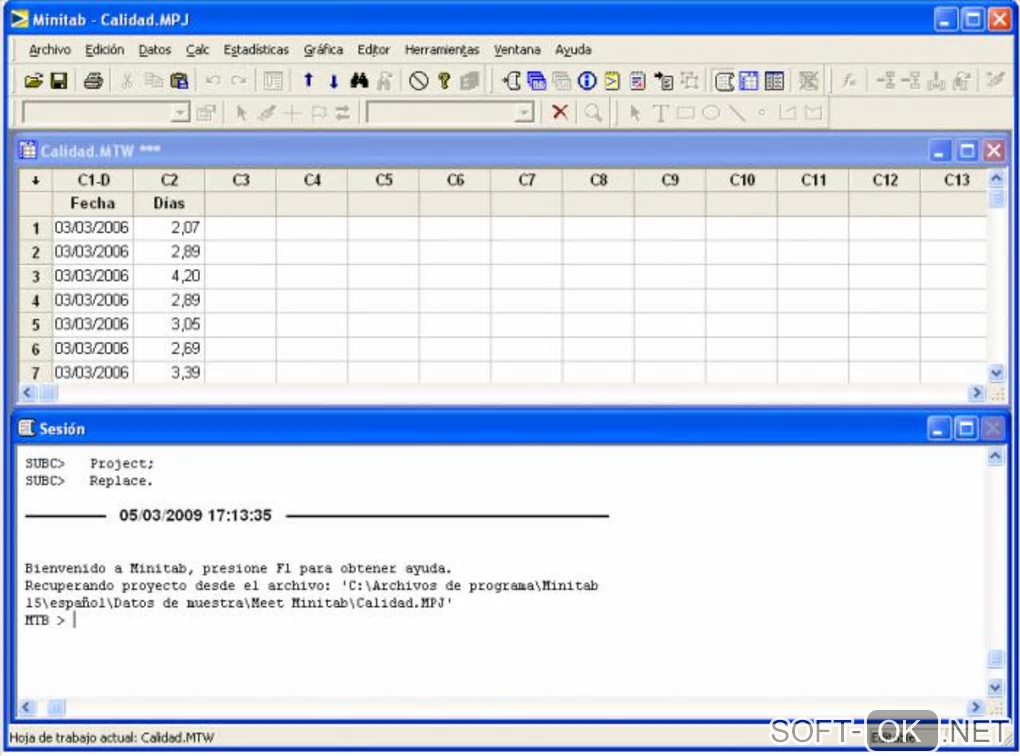Screen dimensions: 1020x756
Task: Go to next command with down arrow
Action: click(334, 81)
